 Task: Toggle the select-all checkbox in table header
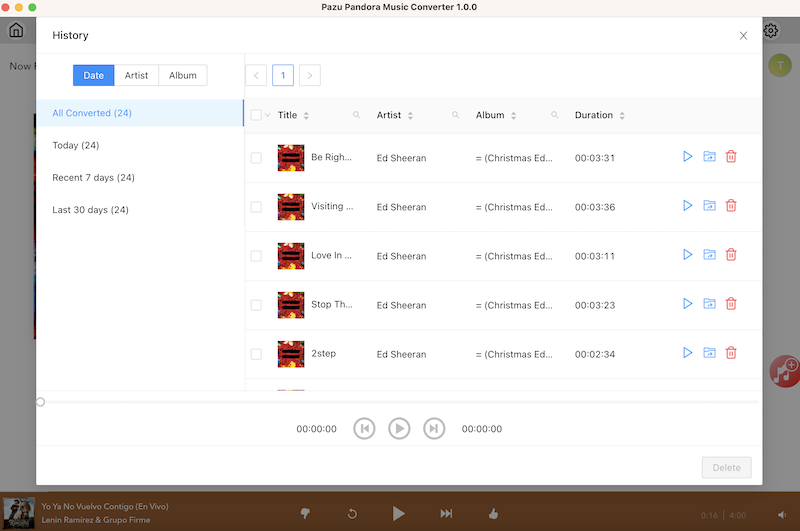[x=256, y=115]
